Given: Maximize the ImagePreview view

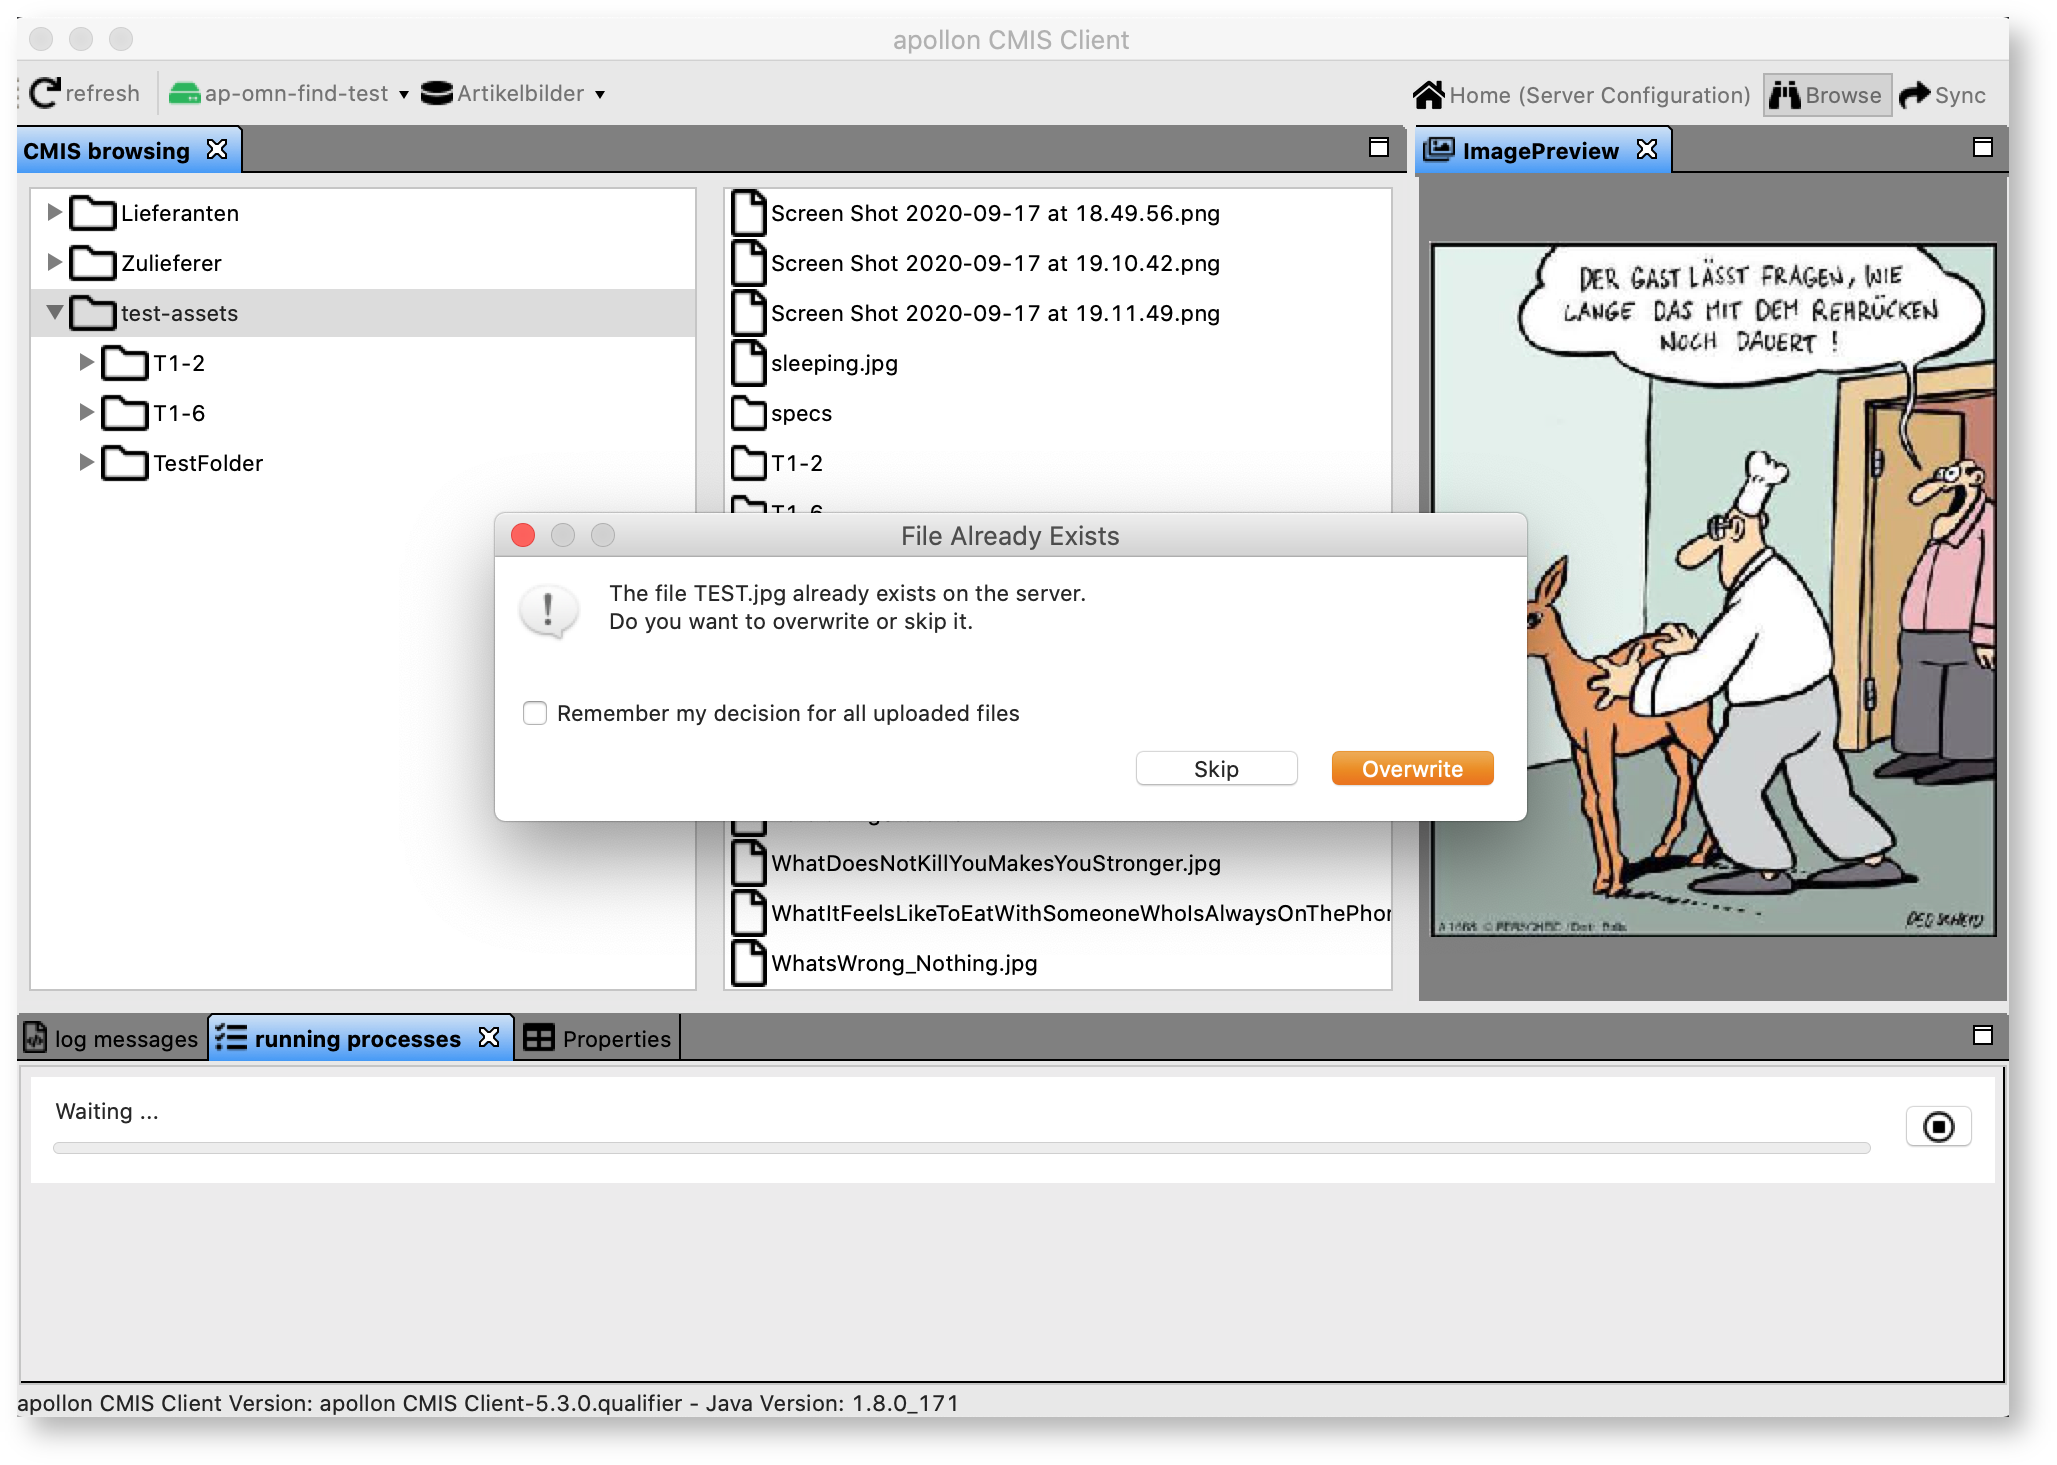Looking at the screenshot, I should [1981, 147].
